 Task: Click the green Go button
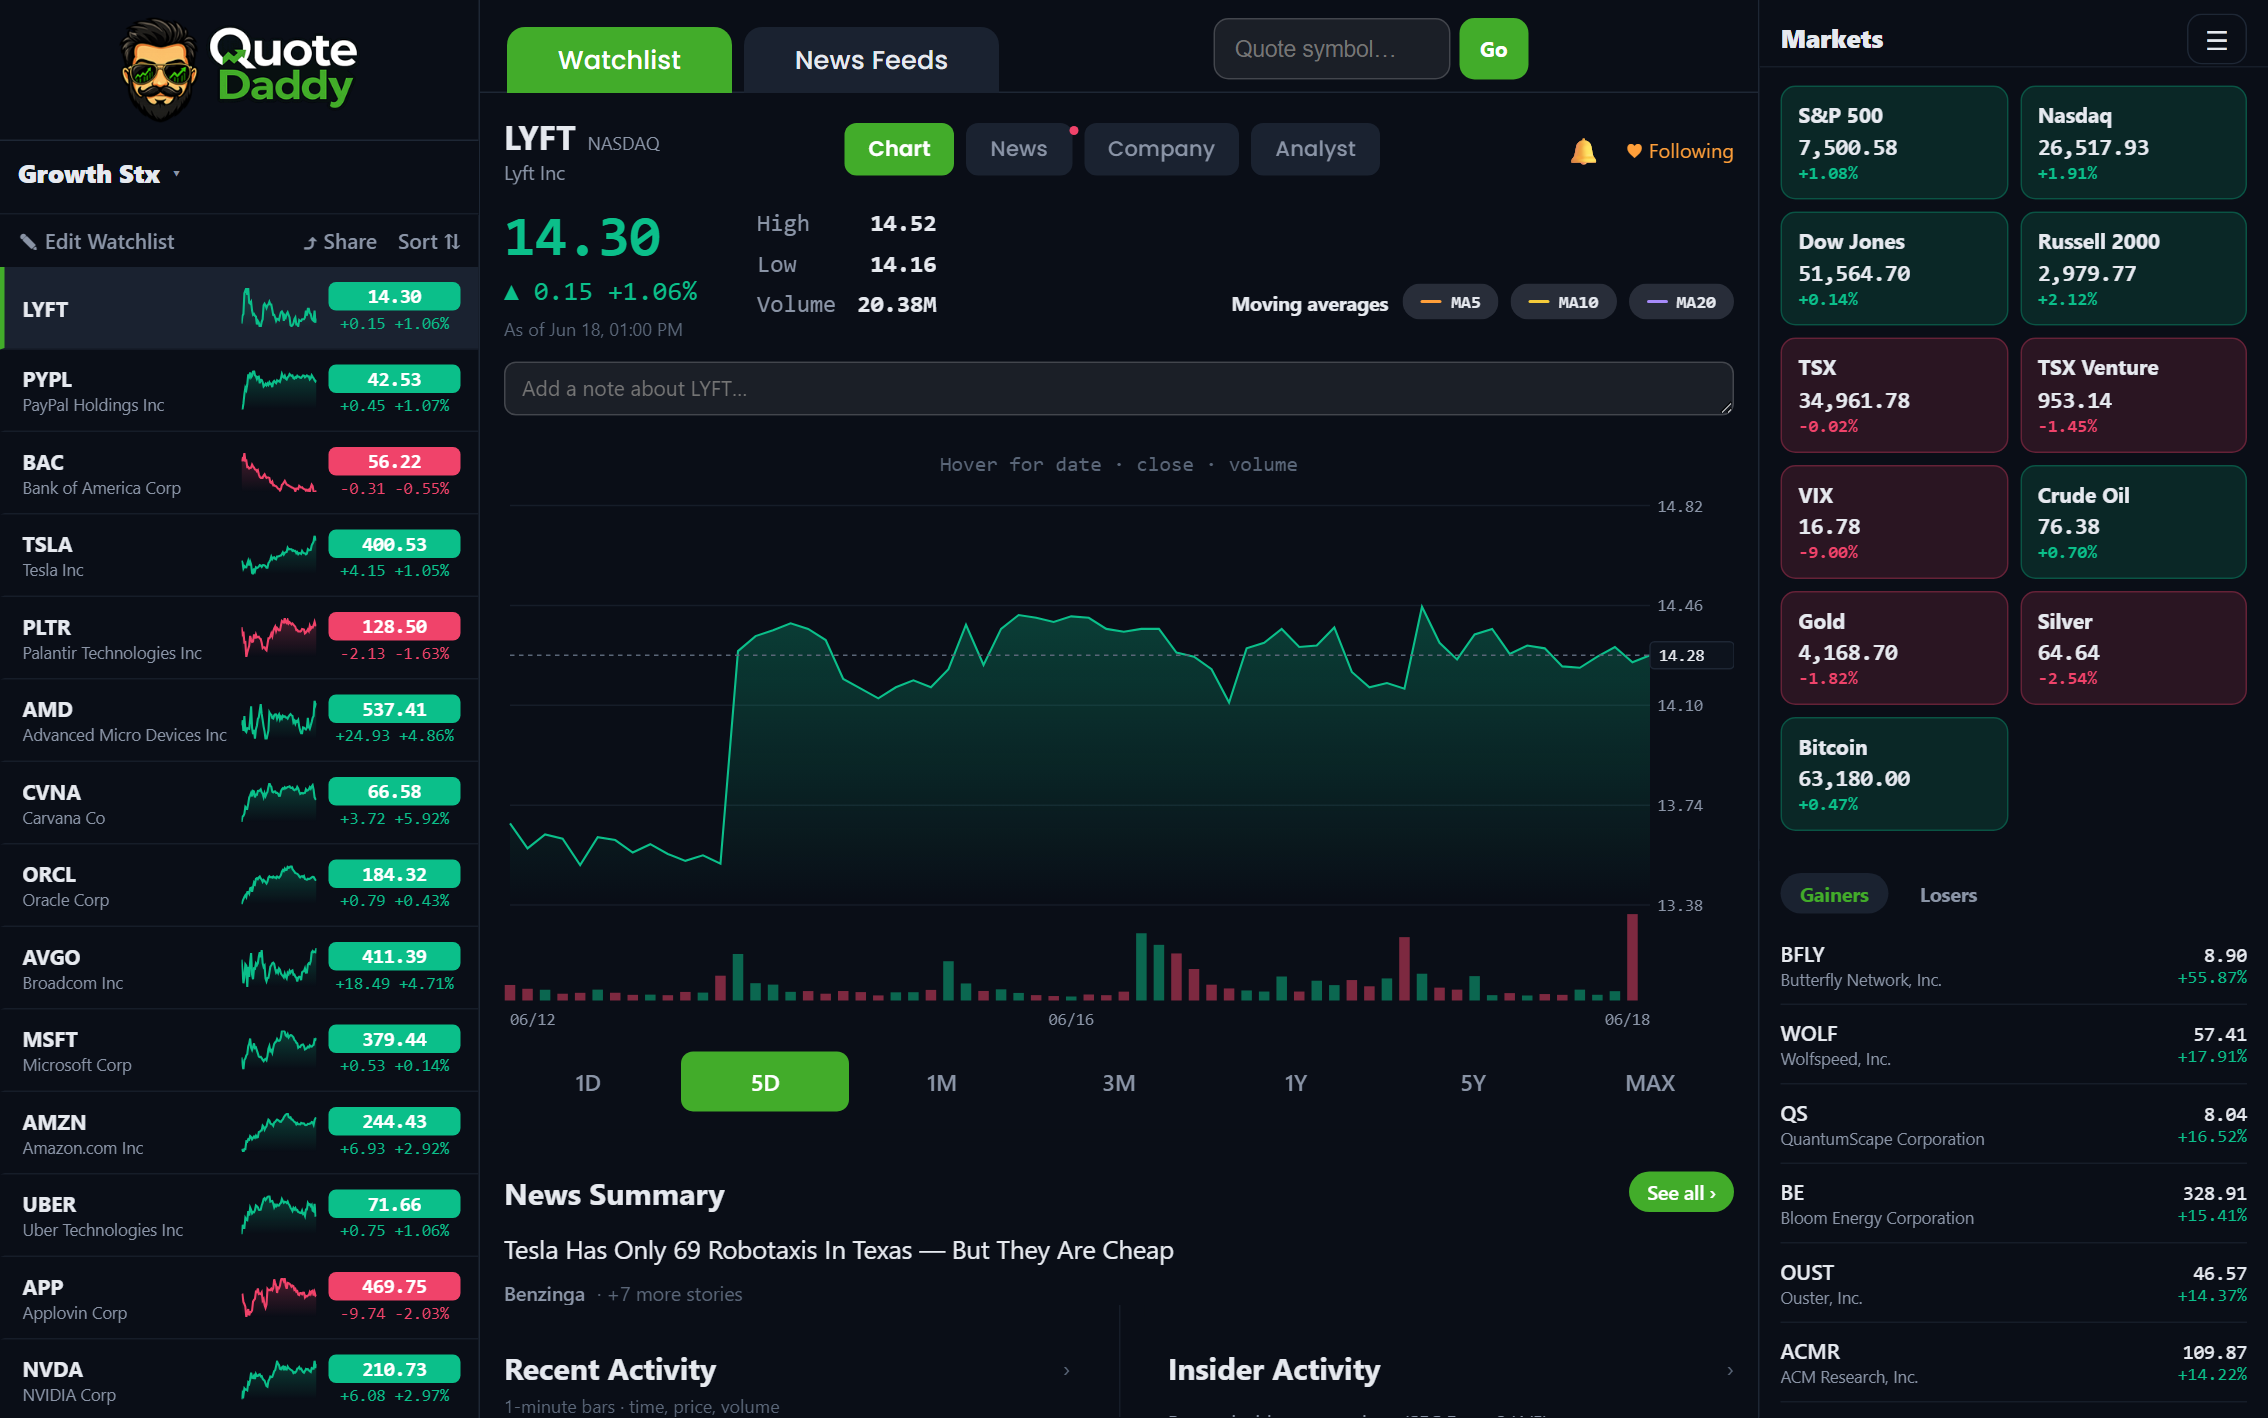[x=1493, y=49]
